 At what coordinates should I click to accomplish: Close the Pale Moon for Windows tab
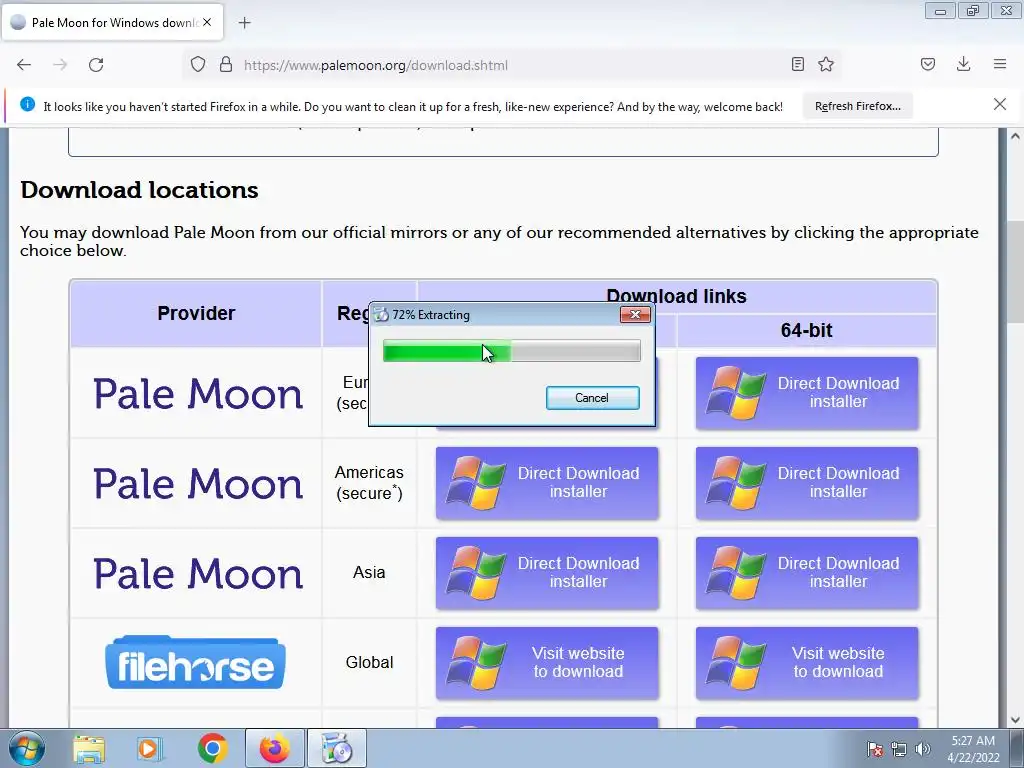pos(207,22)
